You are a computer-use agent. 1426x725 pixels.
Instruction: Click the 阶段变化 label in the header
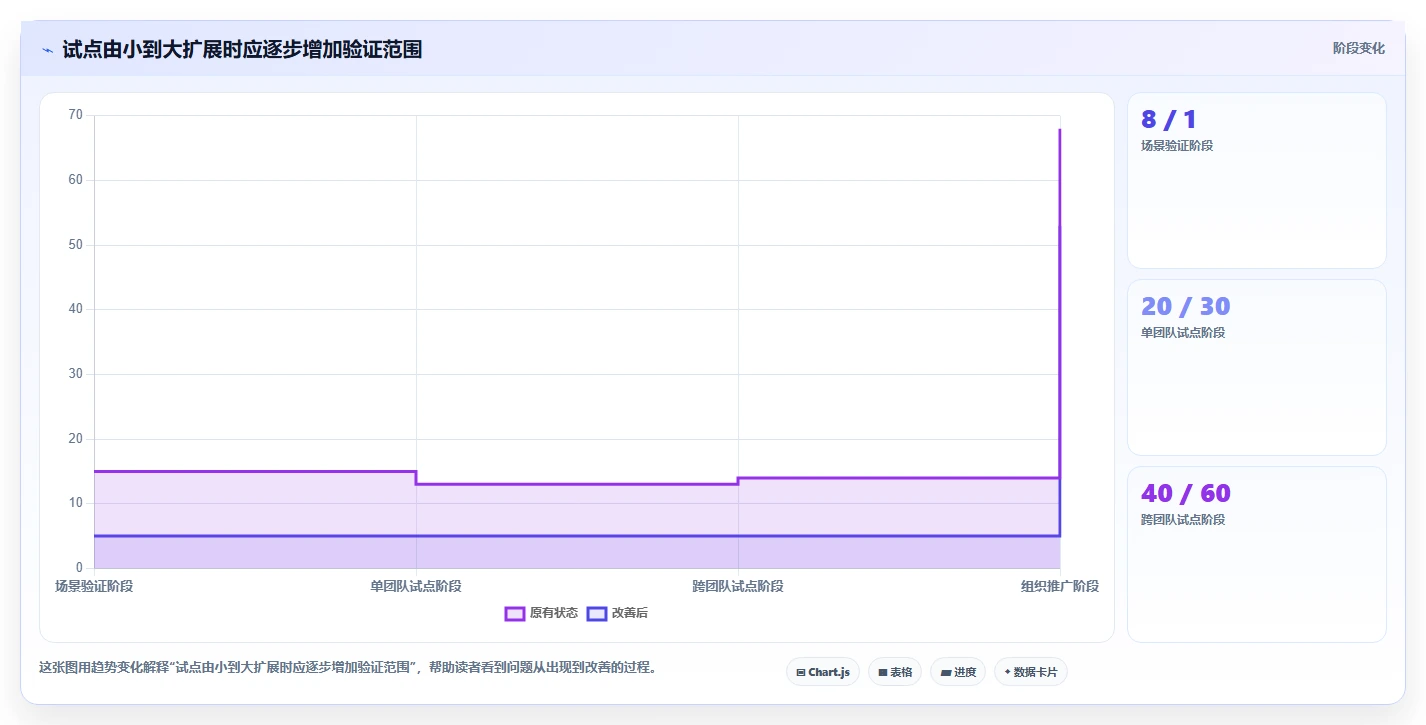[x=1359, y=48]
